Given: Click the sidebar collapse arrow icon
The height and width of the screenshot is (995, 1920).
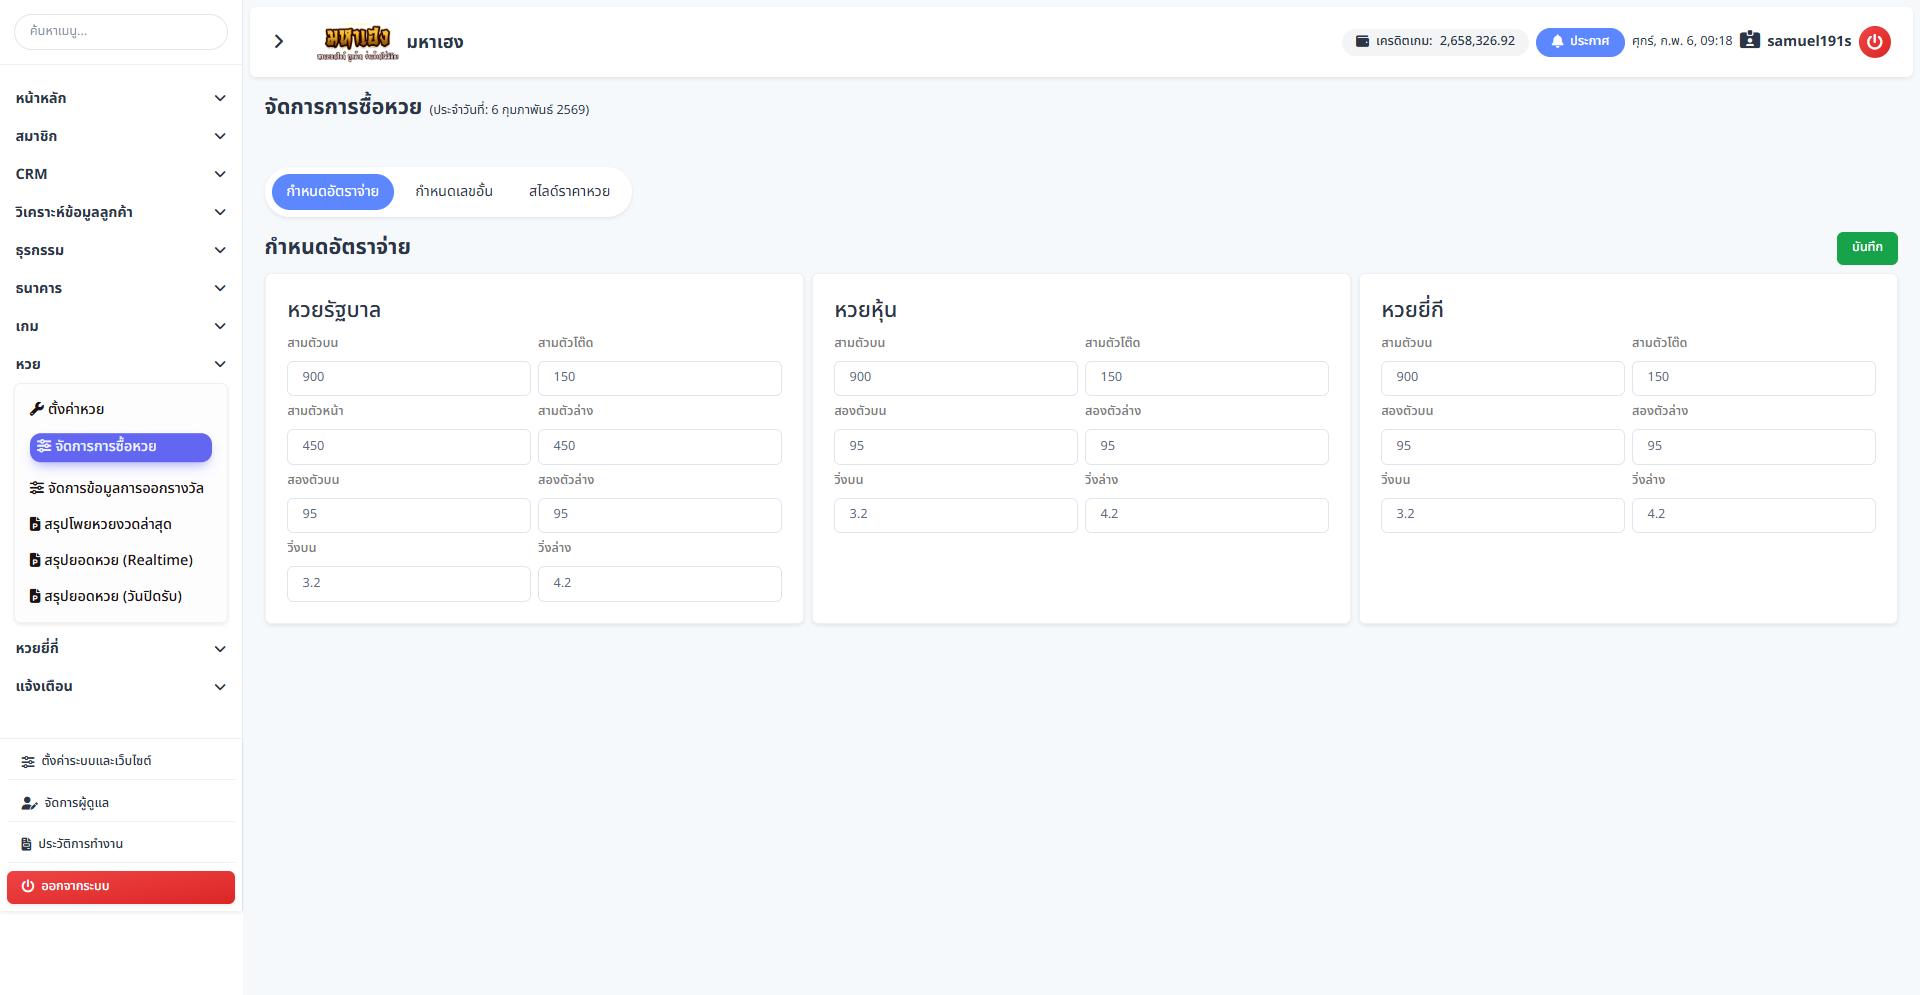Looking at the screenshot, I should click(279, 41).
